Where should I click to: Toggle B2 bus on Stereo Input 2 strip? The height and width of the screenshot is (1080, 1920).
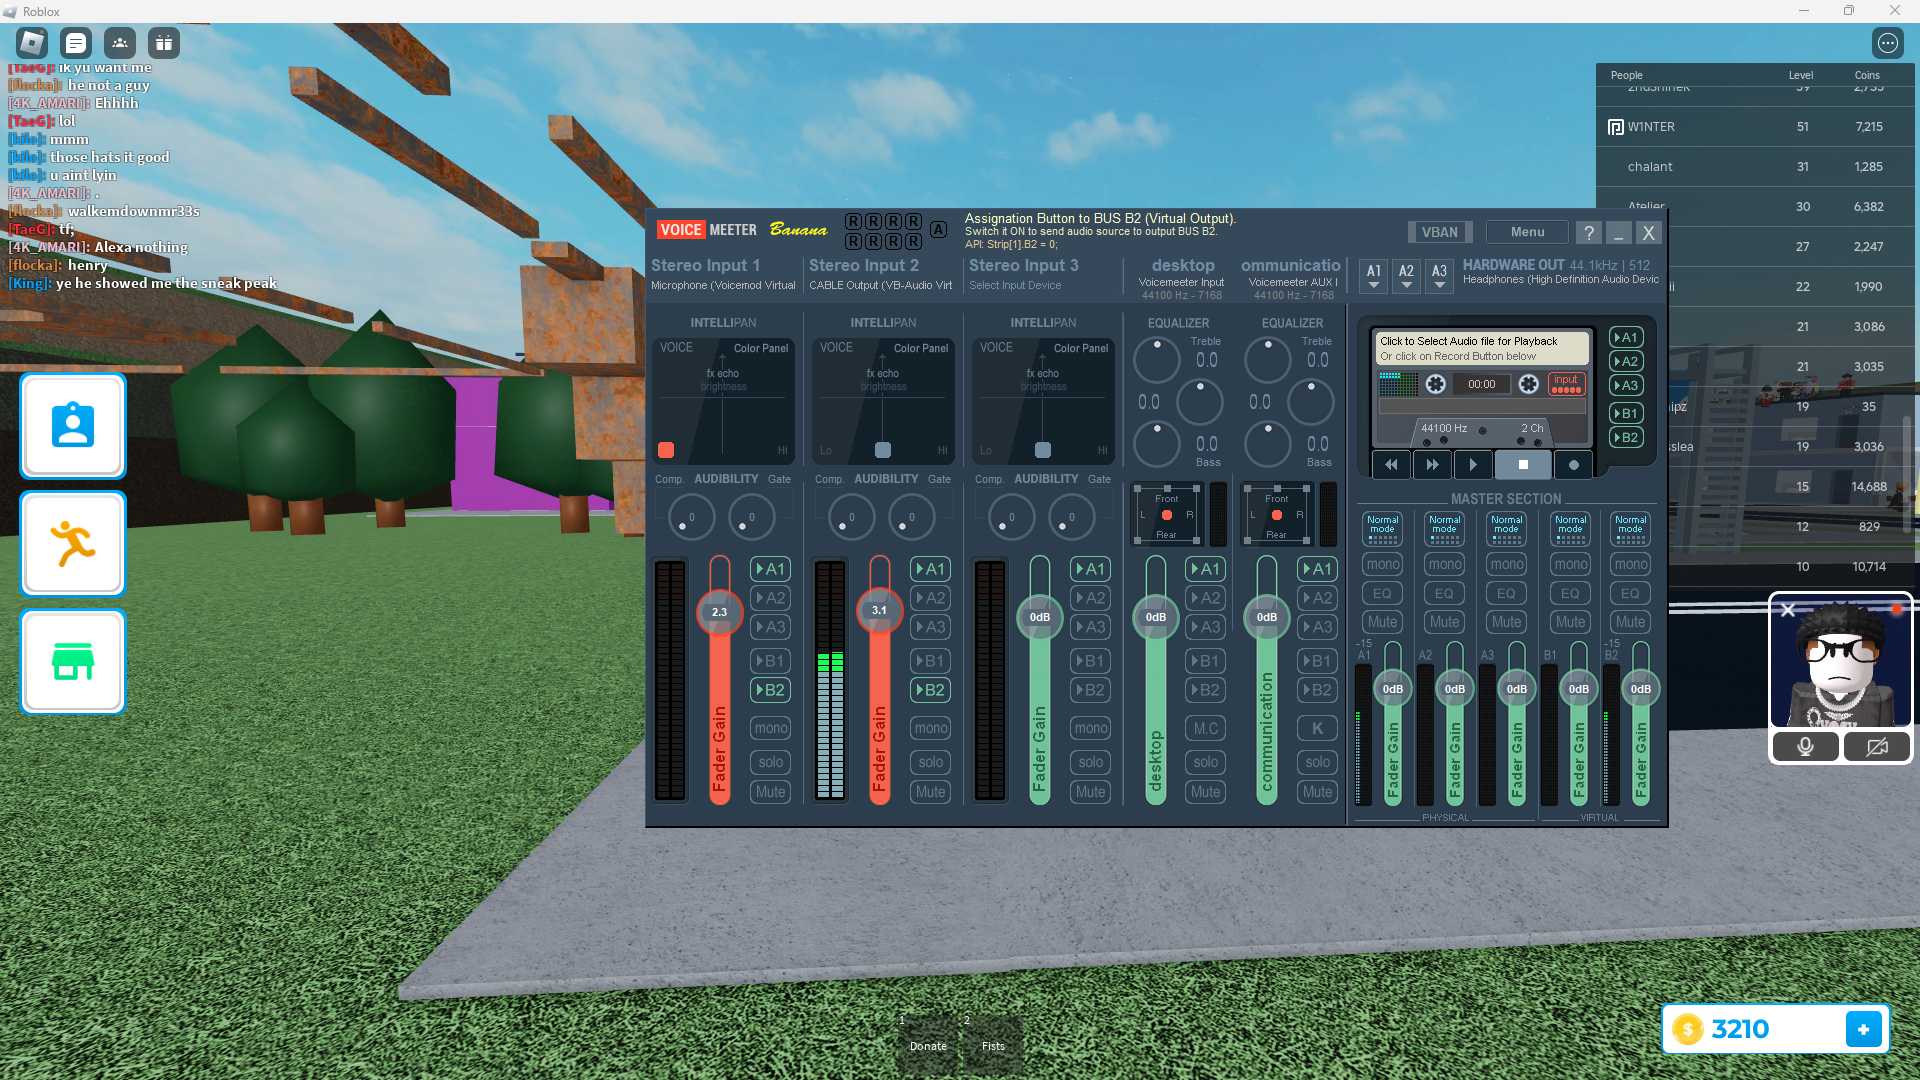930,690
